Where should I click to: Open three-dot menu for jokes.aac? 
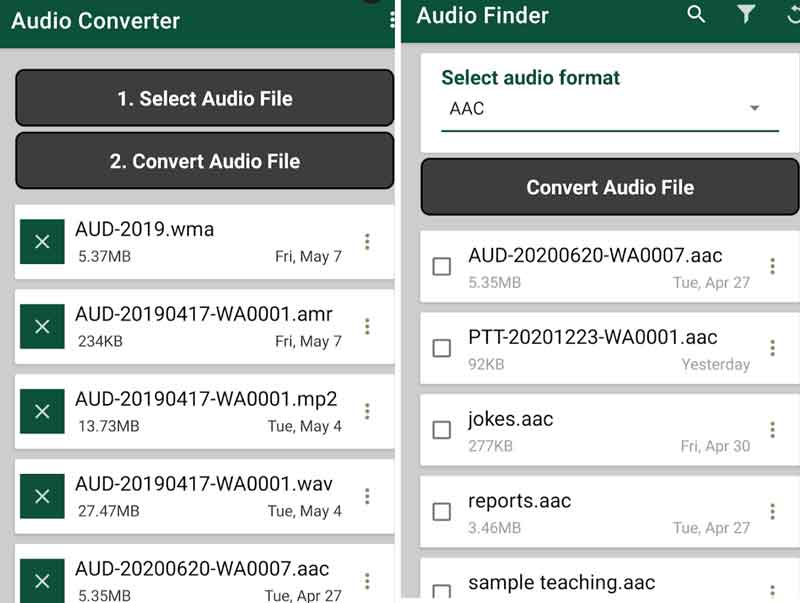(772, 430)
